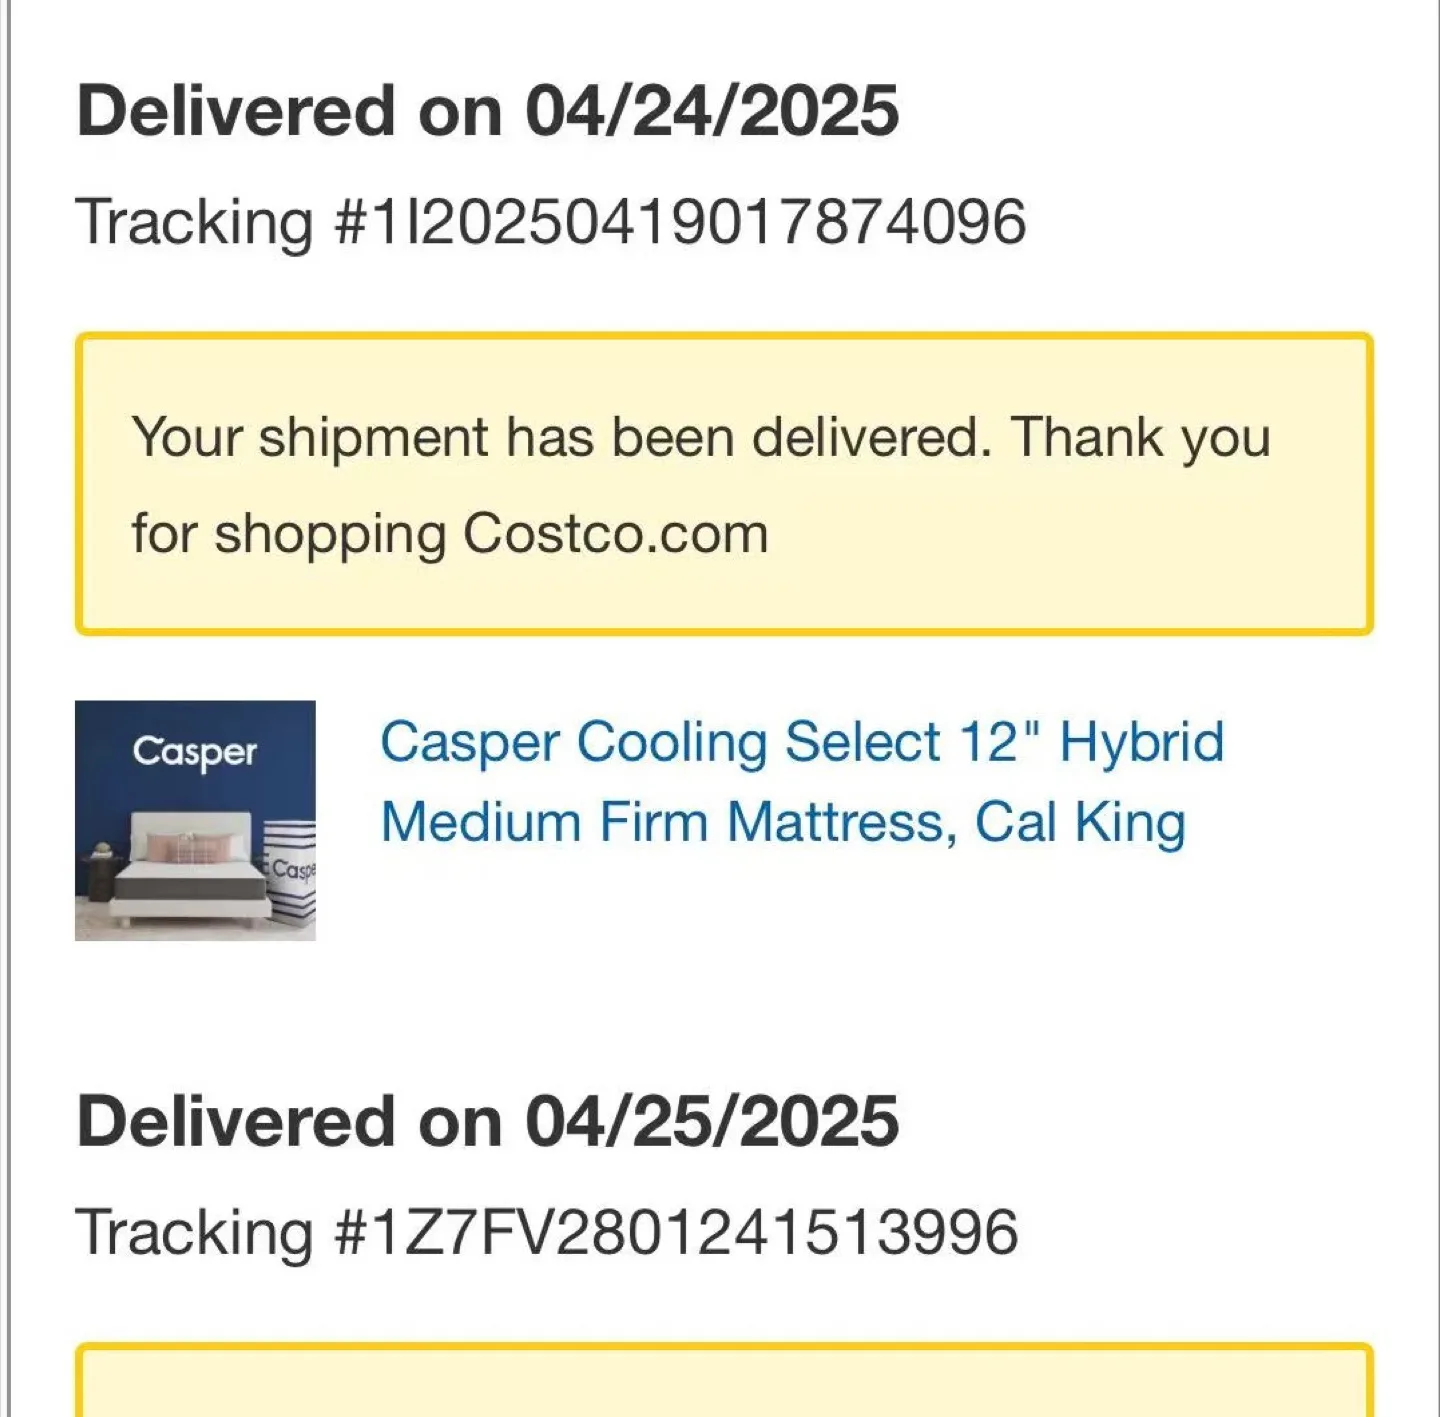Open the Casper Cooling Select mattress link
The width and height of the screenshot is (1440, 1417).
pos(802,782)
